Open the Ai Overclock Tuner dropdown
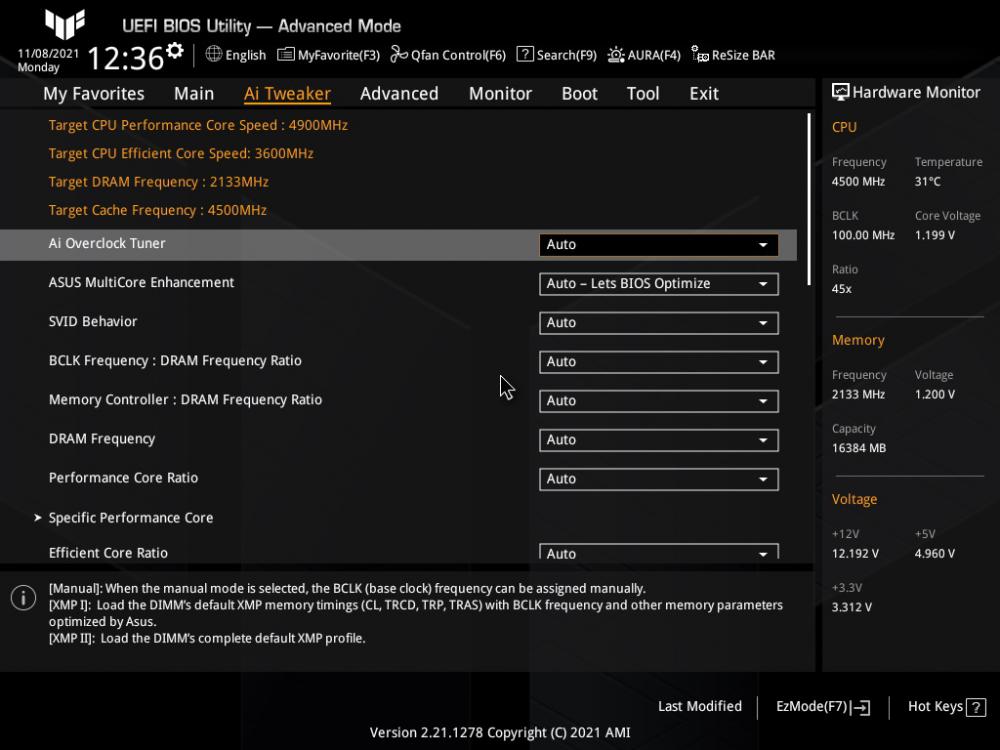Image resolution: width=1000 pixels, height=750 pixels. 658,245
